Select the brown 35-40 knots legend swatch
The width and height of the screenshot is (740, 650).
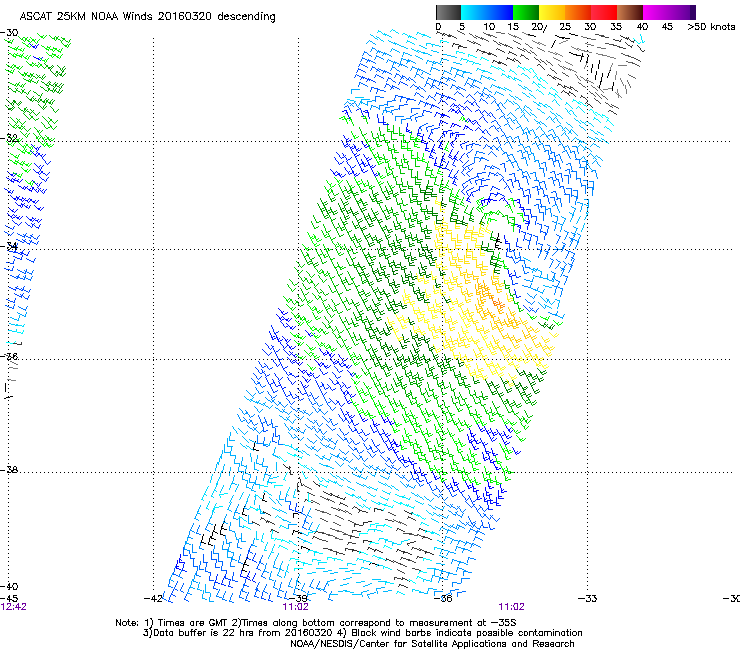(630, 12)
